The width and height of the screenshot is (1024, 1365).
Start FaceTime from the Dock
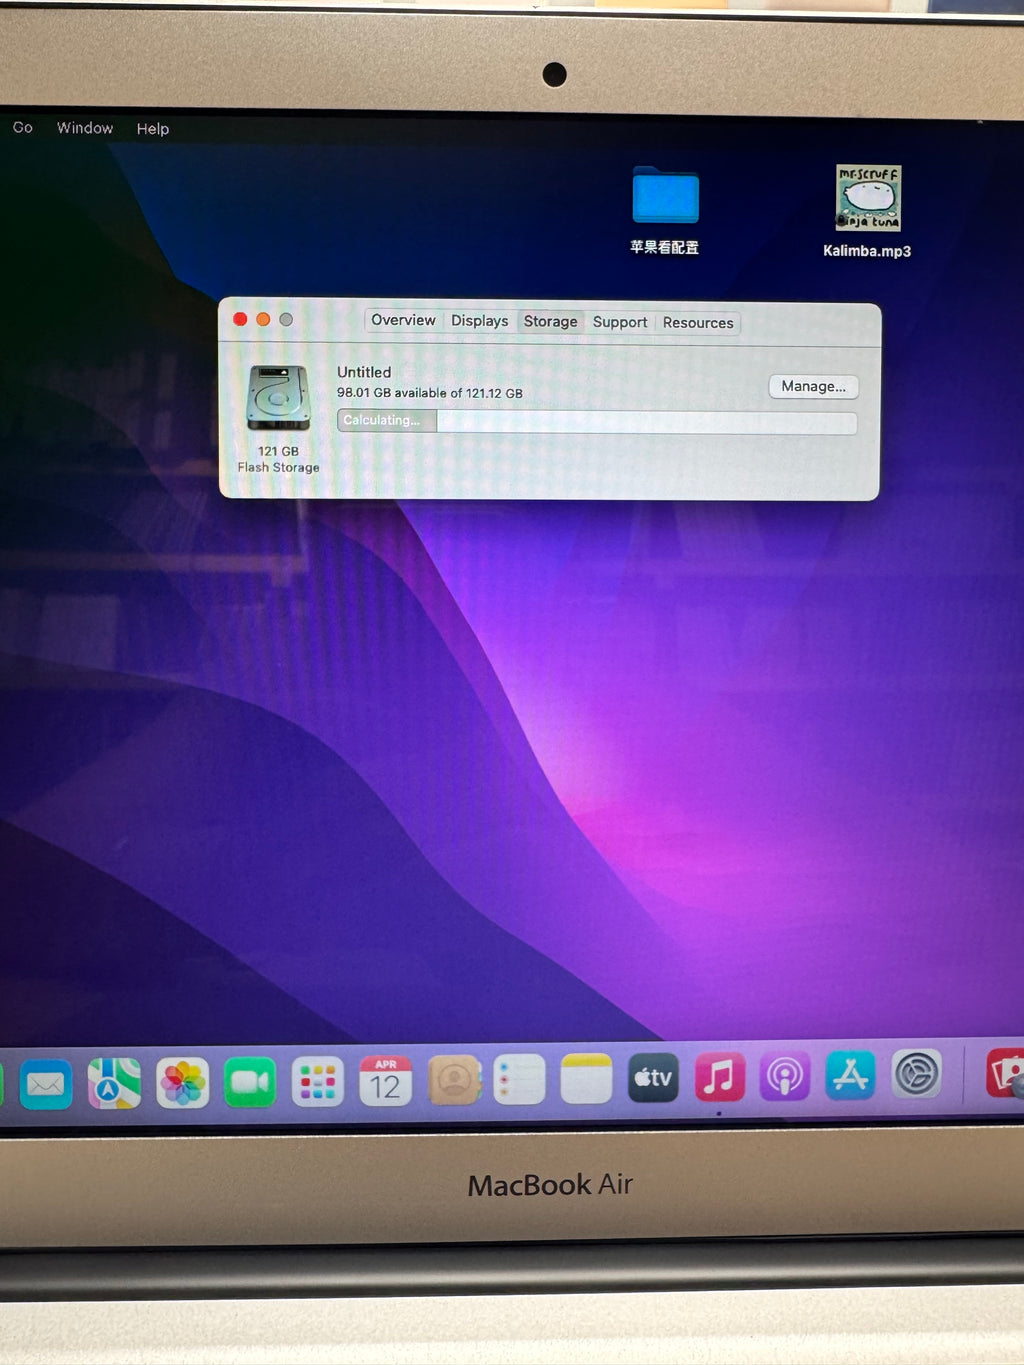tap(250, 1082)
